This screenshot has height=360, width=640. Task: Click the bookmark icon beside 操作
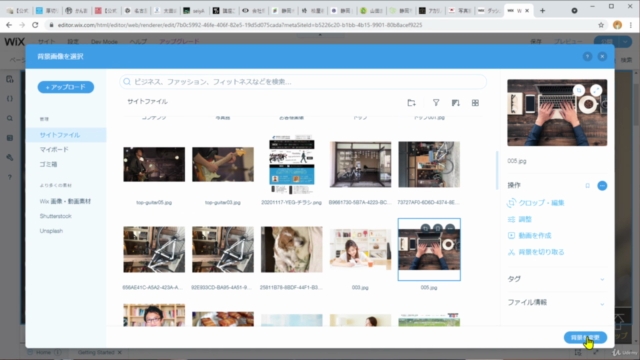click(x=587, y=186)
